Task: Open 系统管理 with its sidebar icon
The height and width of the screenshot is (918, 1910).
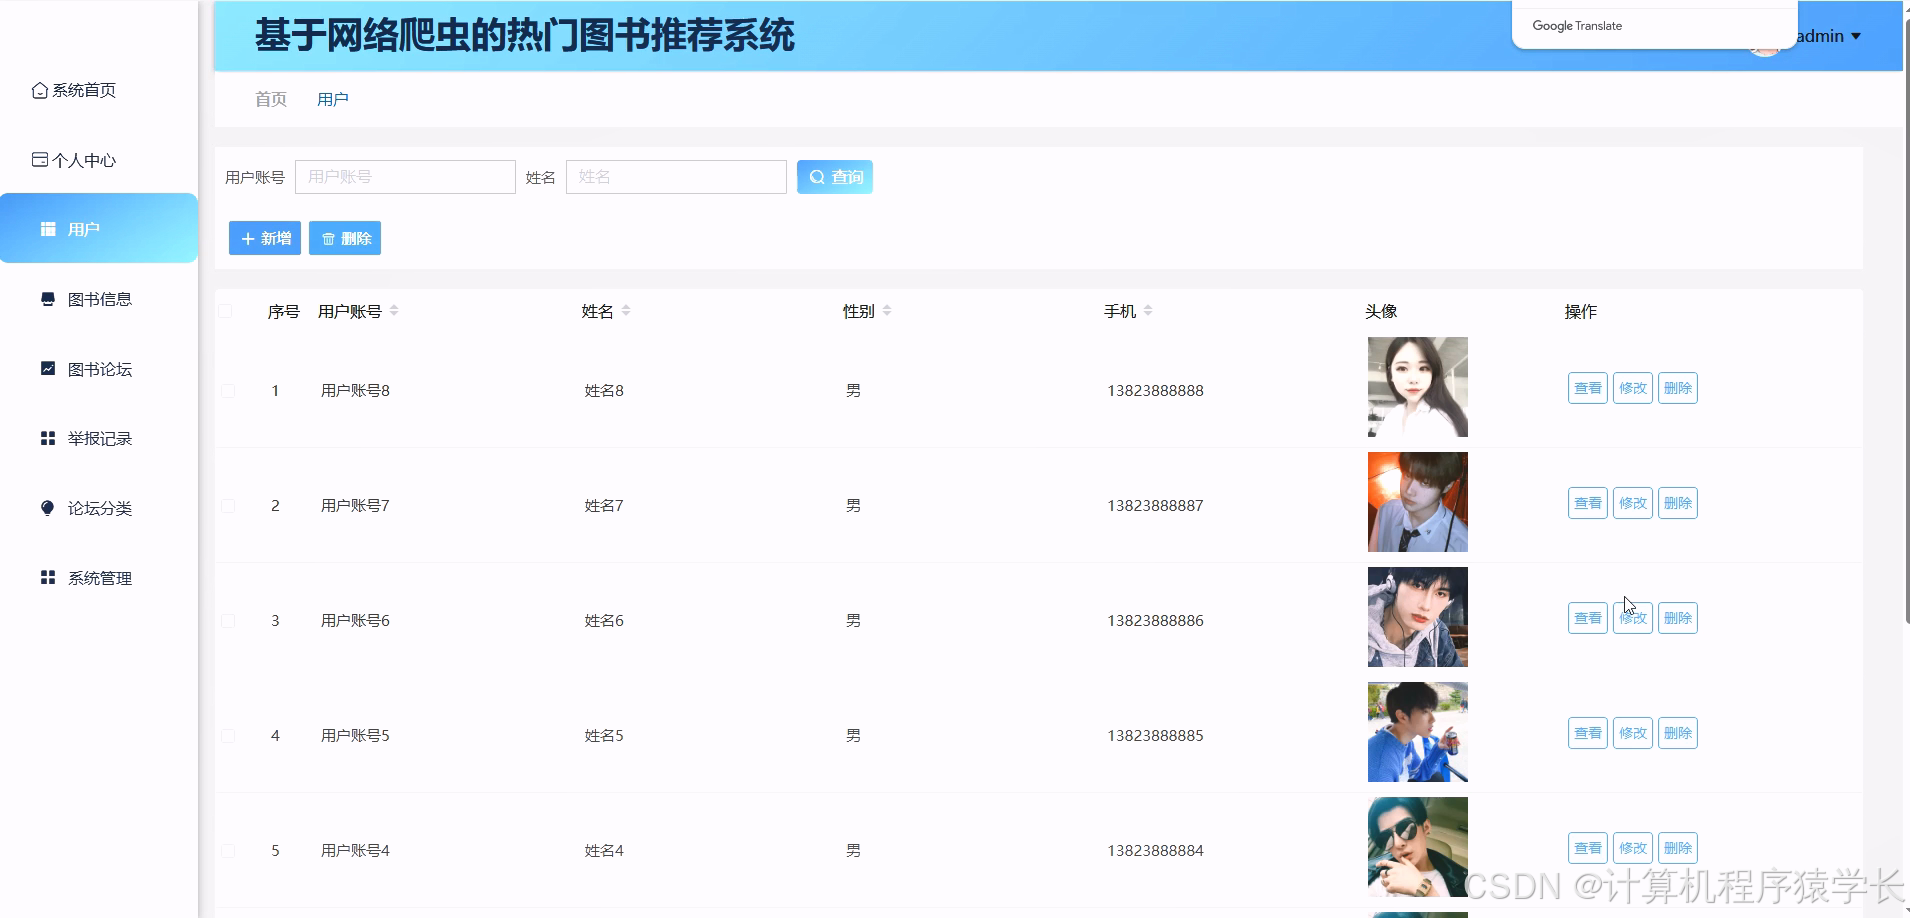Action: coord(46,577)
